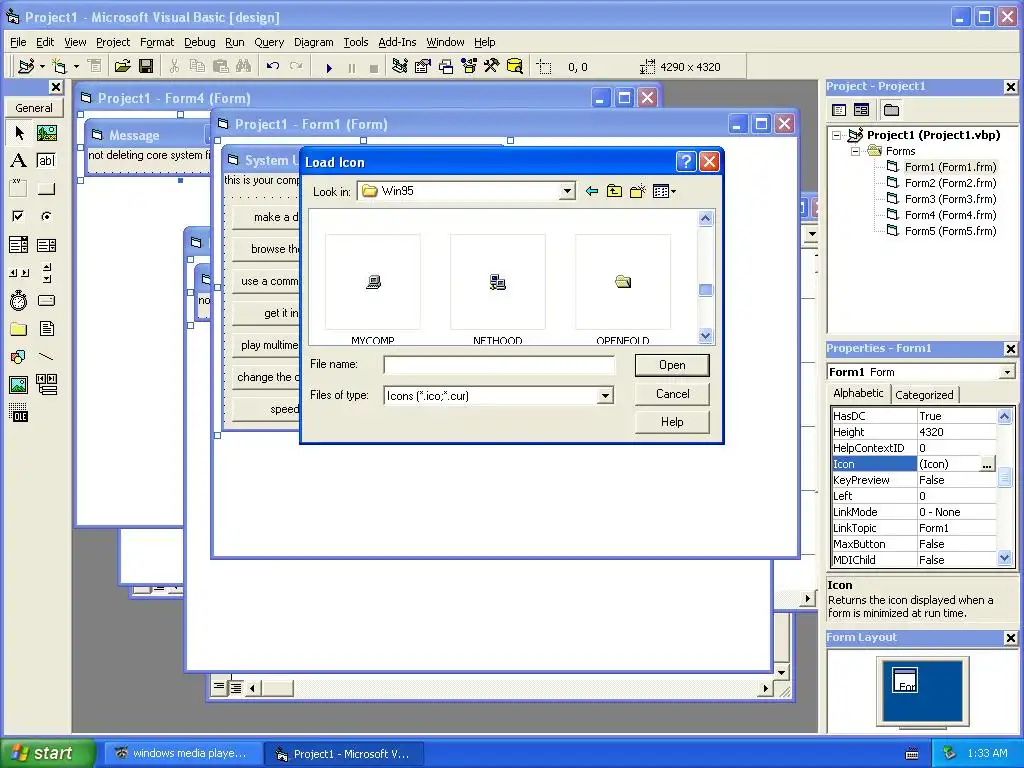Open Properties Window from toolbar
Screen dimensions: 1024x768
(423, 66)
